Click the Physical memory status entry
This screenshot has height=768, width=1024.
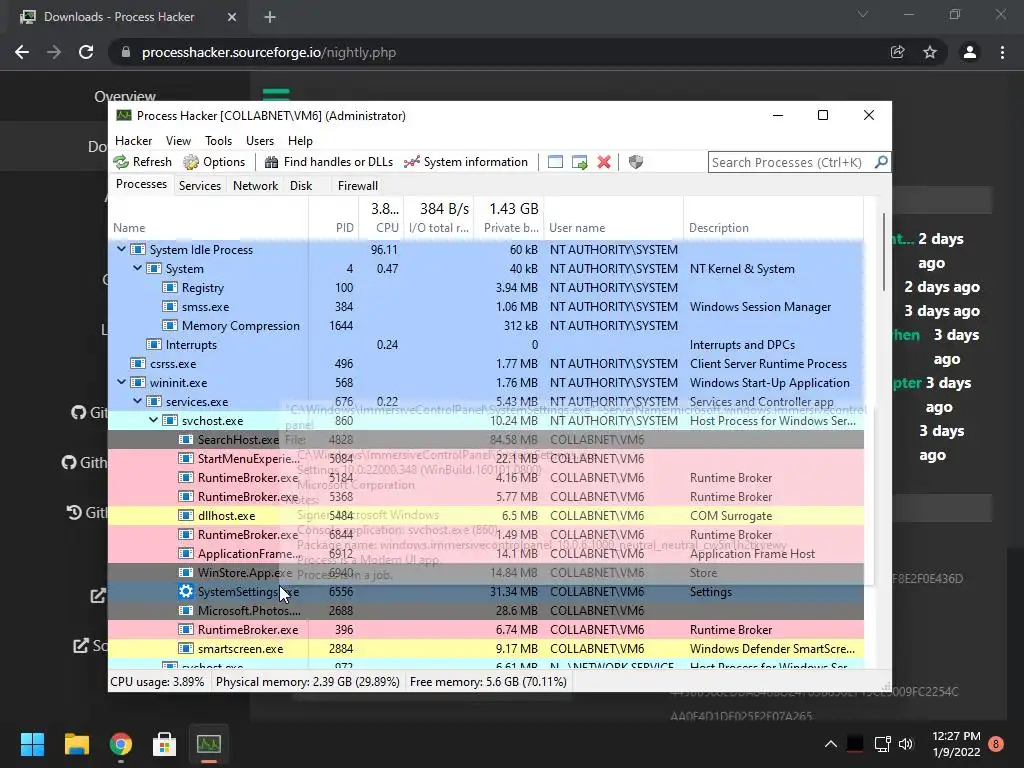307,682
